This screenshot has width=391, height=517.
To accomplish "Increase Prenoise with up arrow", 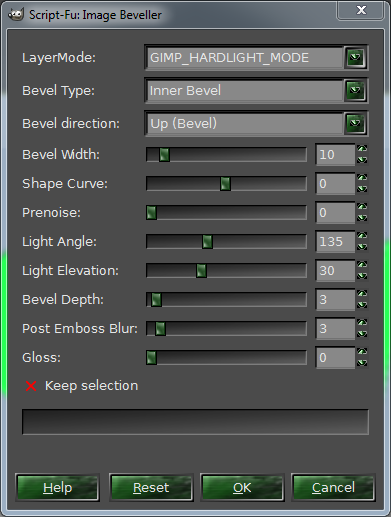I will (x=362, y=206).
